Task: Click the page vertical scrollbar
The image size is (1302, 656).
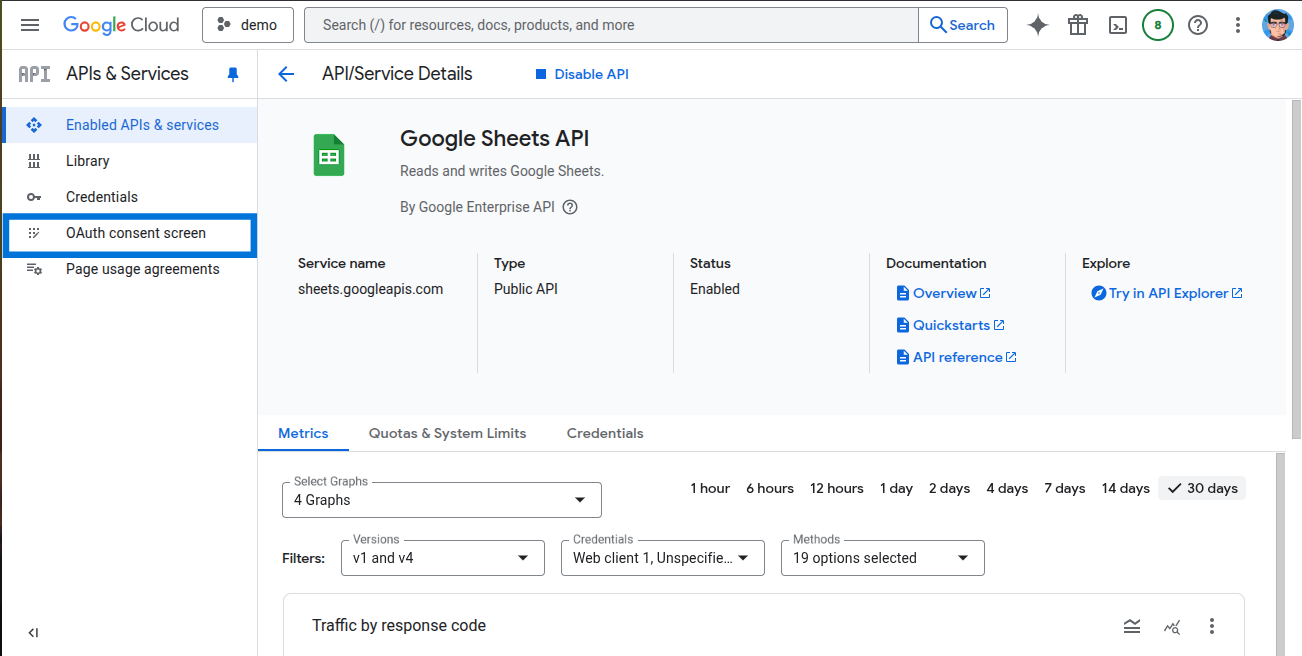Action: click(1296, 270)
